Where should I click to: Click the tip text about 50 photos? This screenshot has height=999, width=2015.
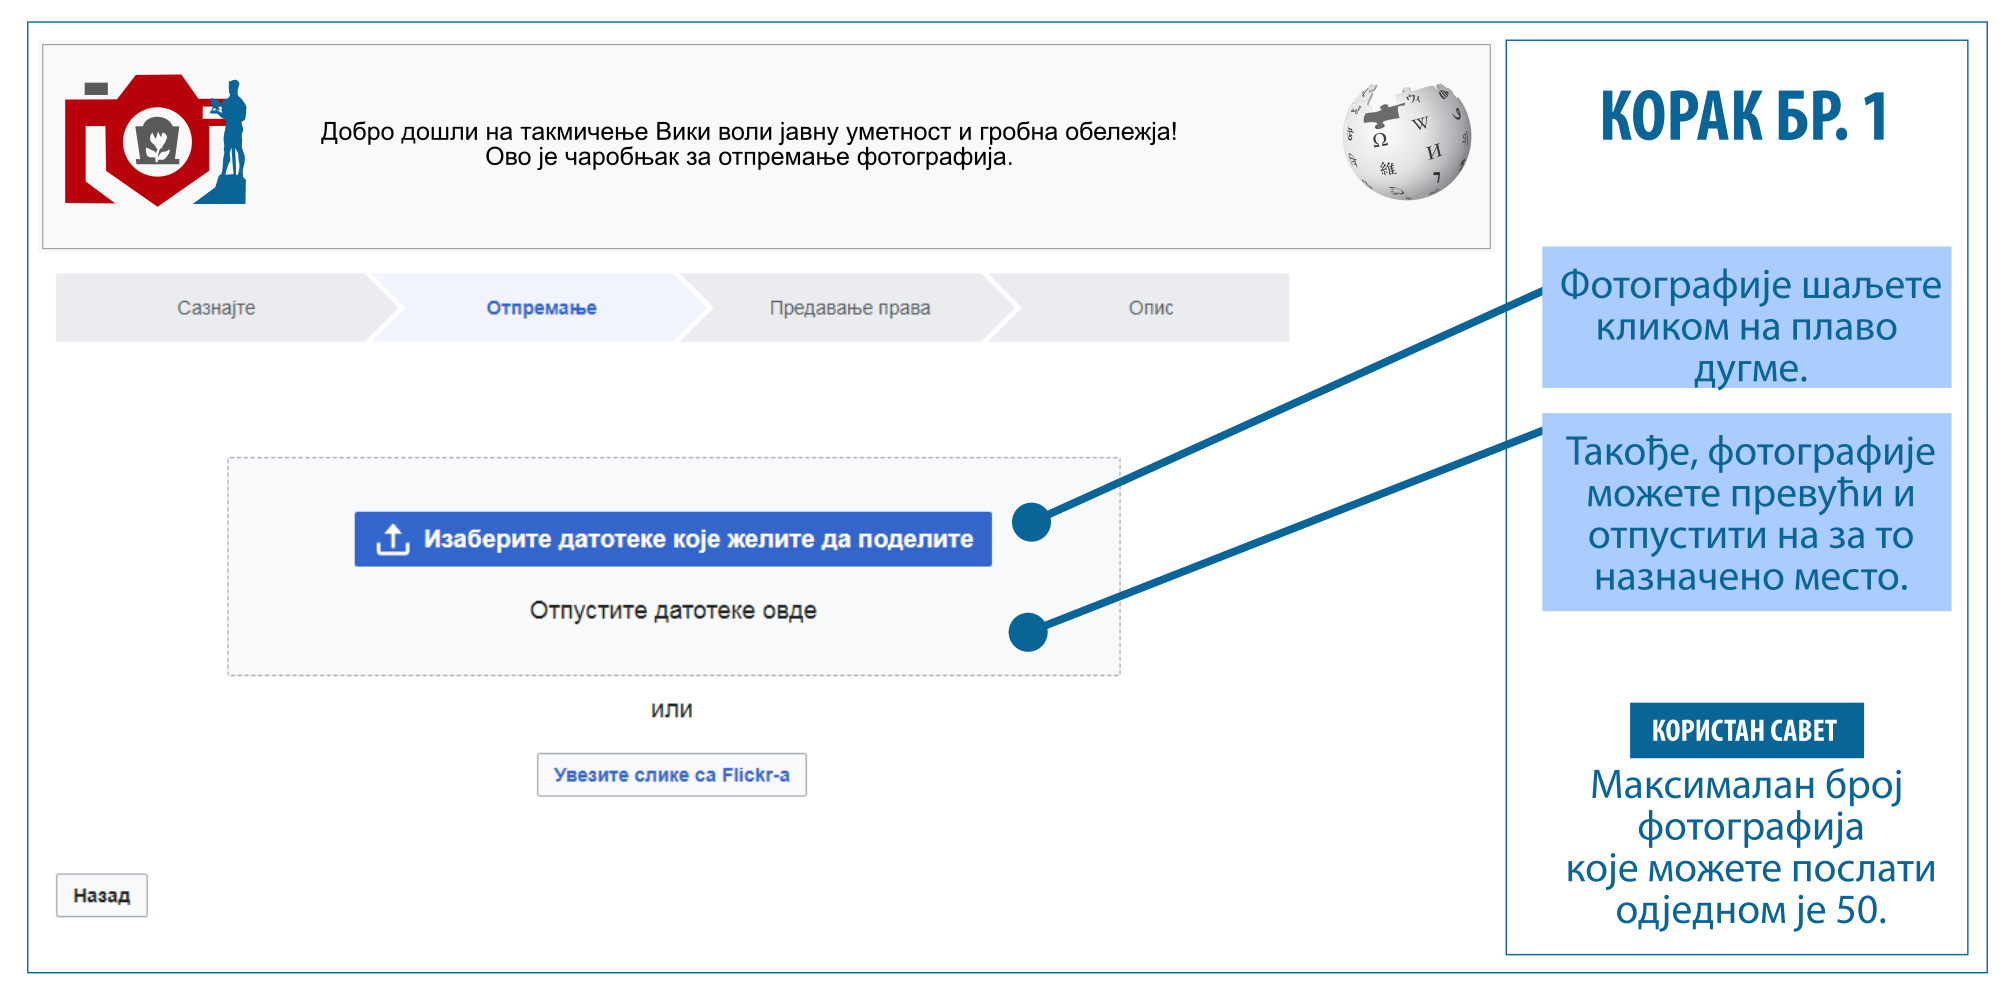coord(1749,848)
